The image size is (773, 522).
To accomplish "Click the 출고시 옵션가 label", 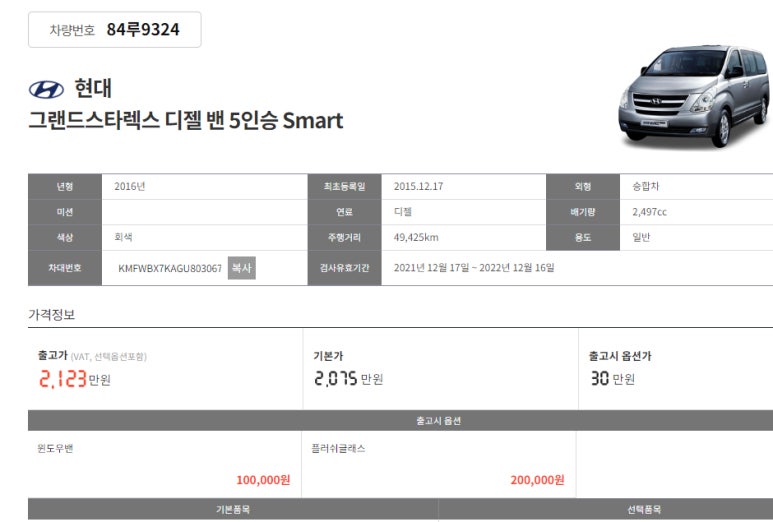I will click(620, 356).
